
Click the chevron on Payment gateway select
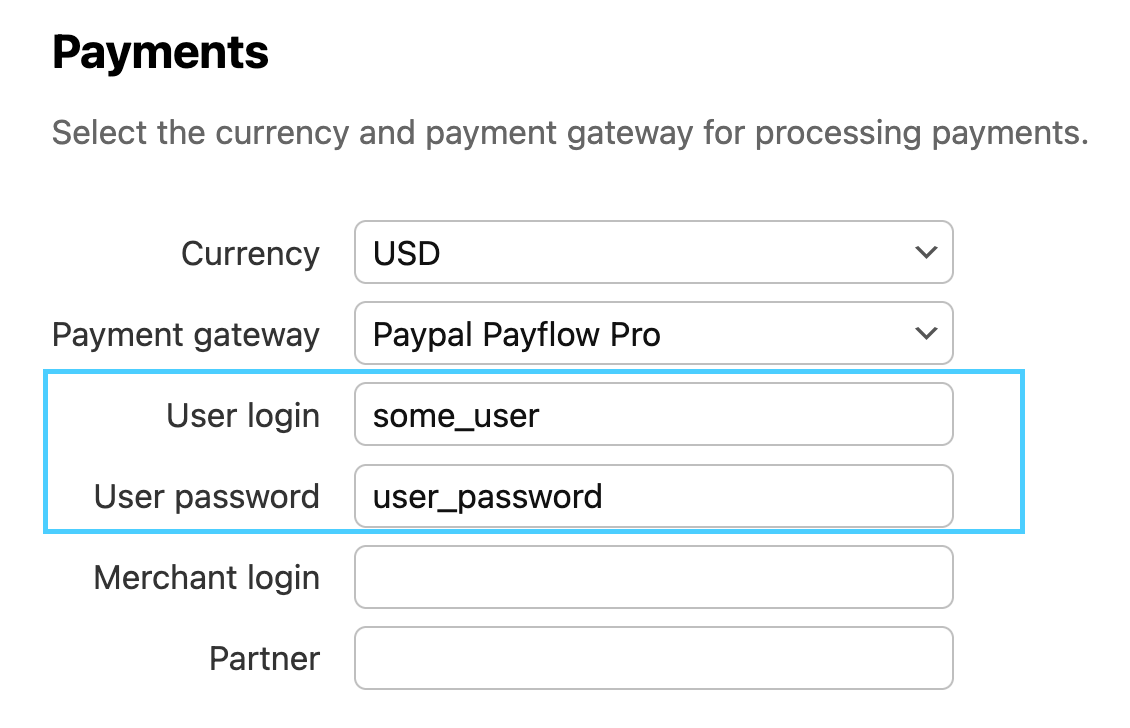point(926,334)
